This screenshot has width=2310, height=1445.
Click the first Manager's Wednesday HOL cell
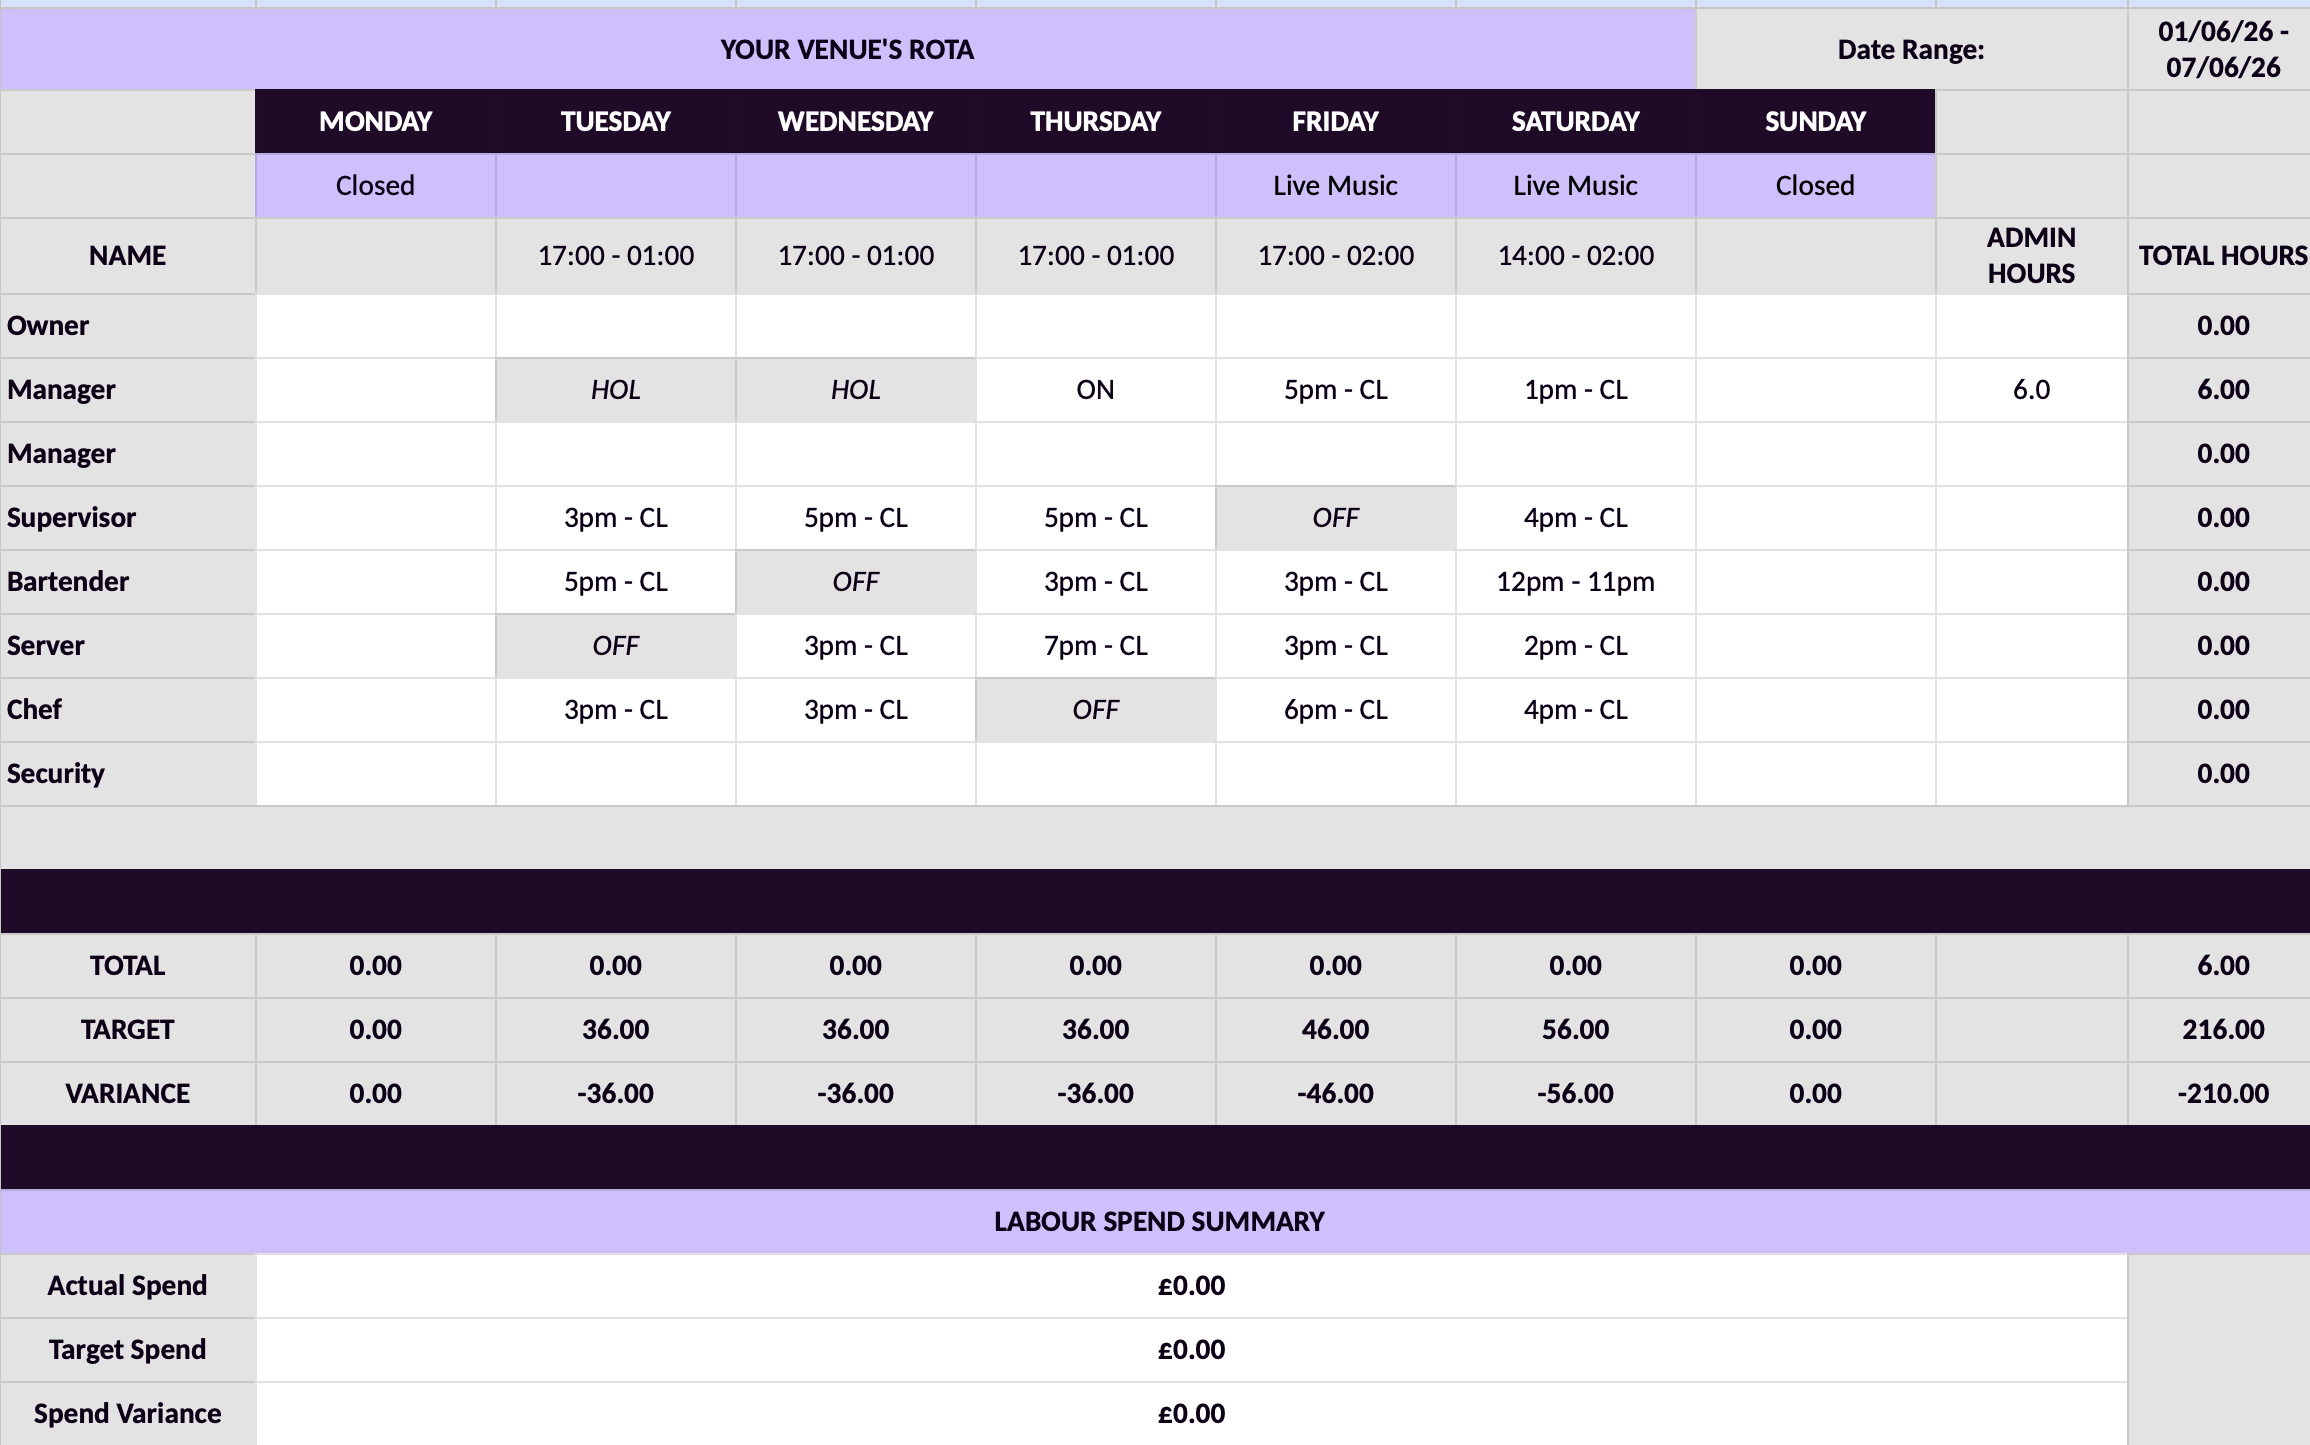856,390
